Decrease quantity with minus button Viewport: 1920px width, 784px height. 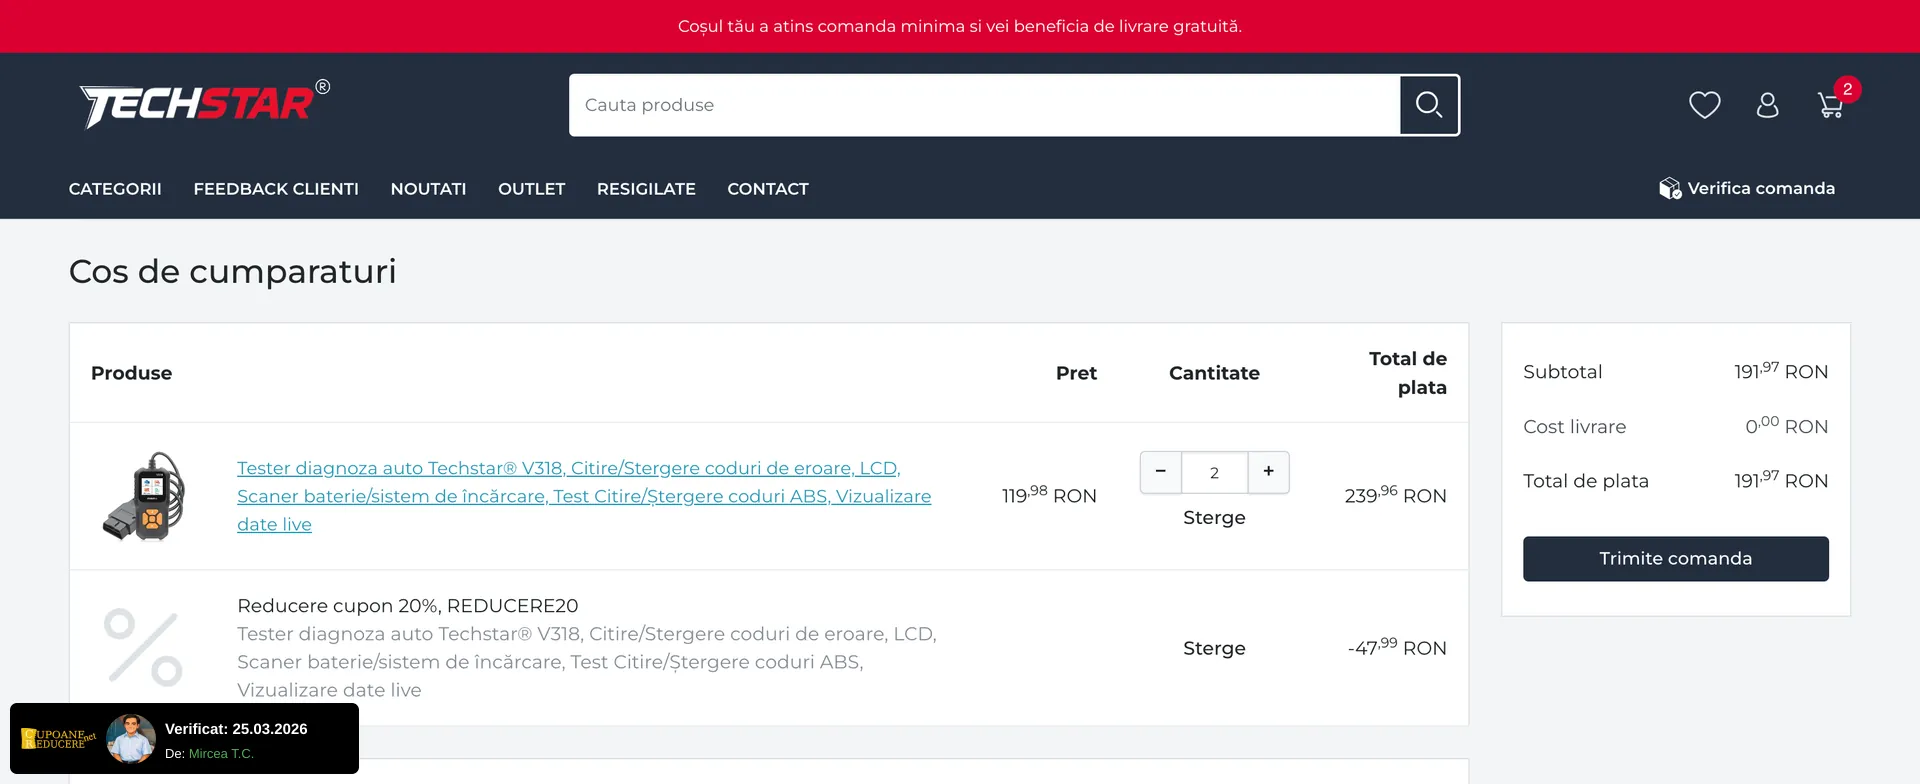click(x=1160, y=472)
